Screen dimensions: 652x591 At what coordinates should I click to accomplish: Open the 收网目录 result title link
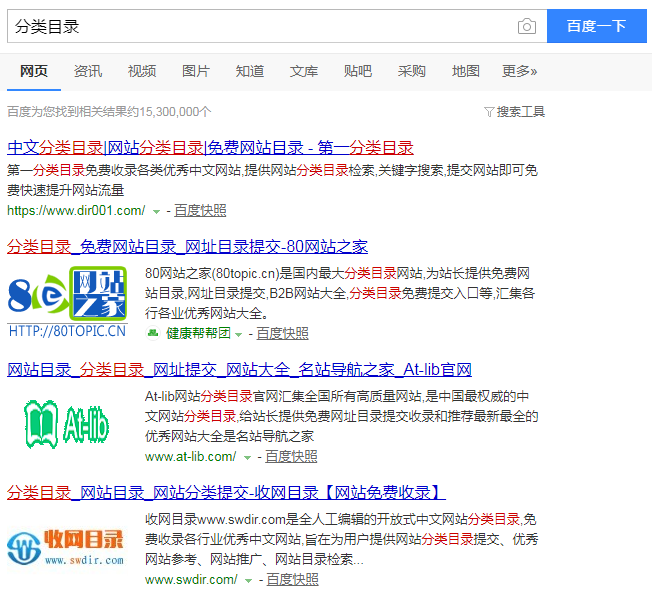pos(226,492)
